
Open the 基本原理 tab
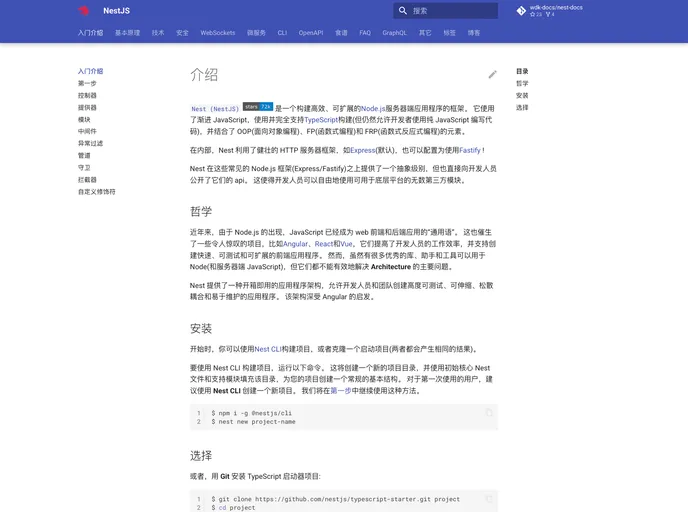[x=127, y=33]
